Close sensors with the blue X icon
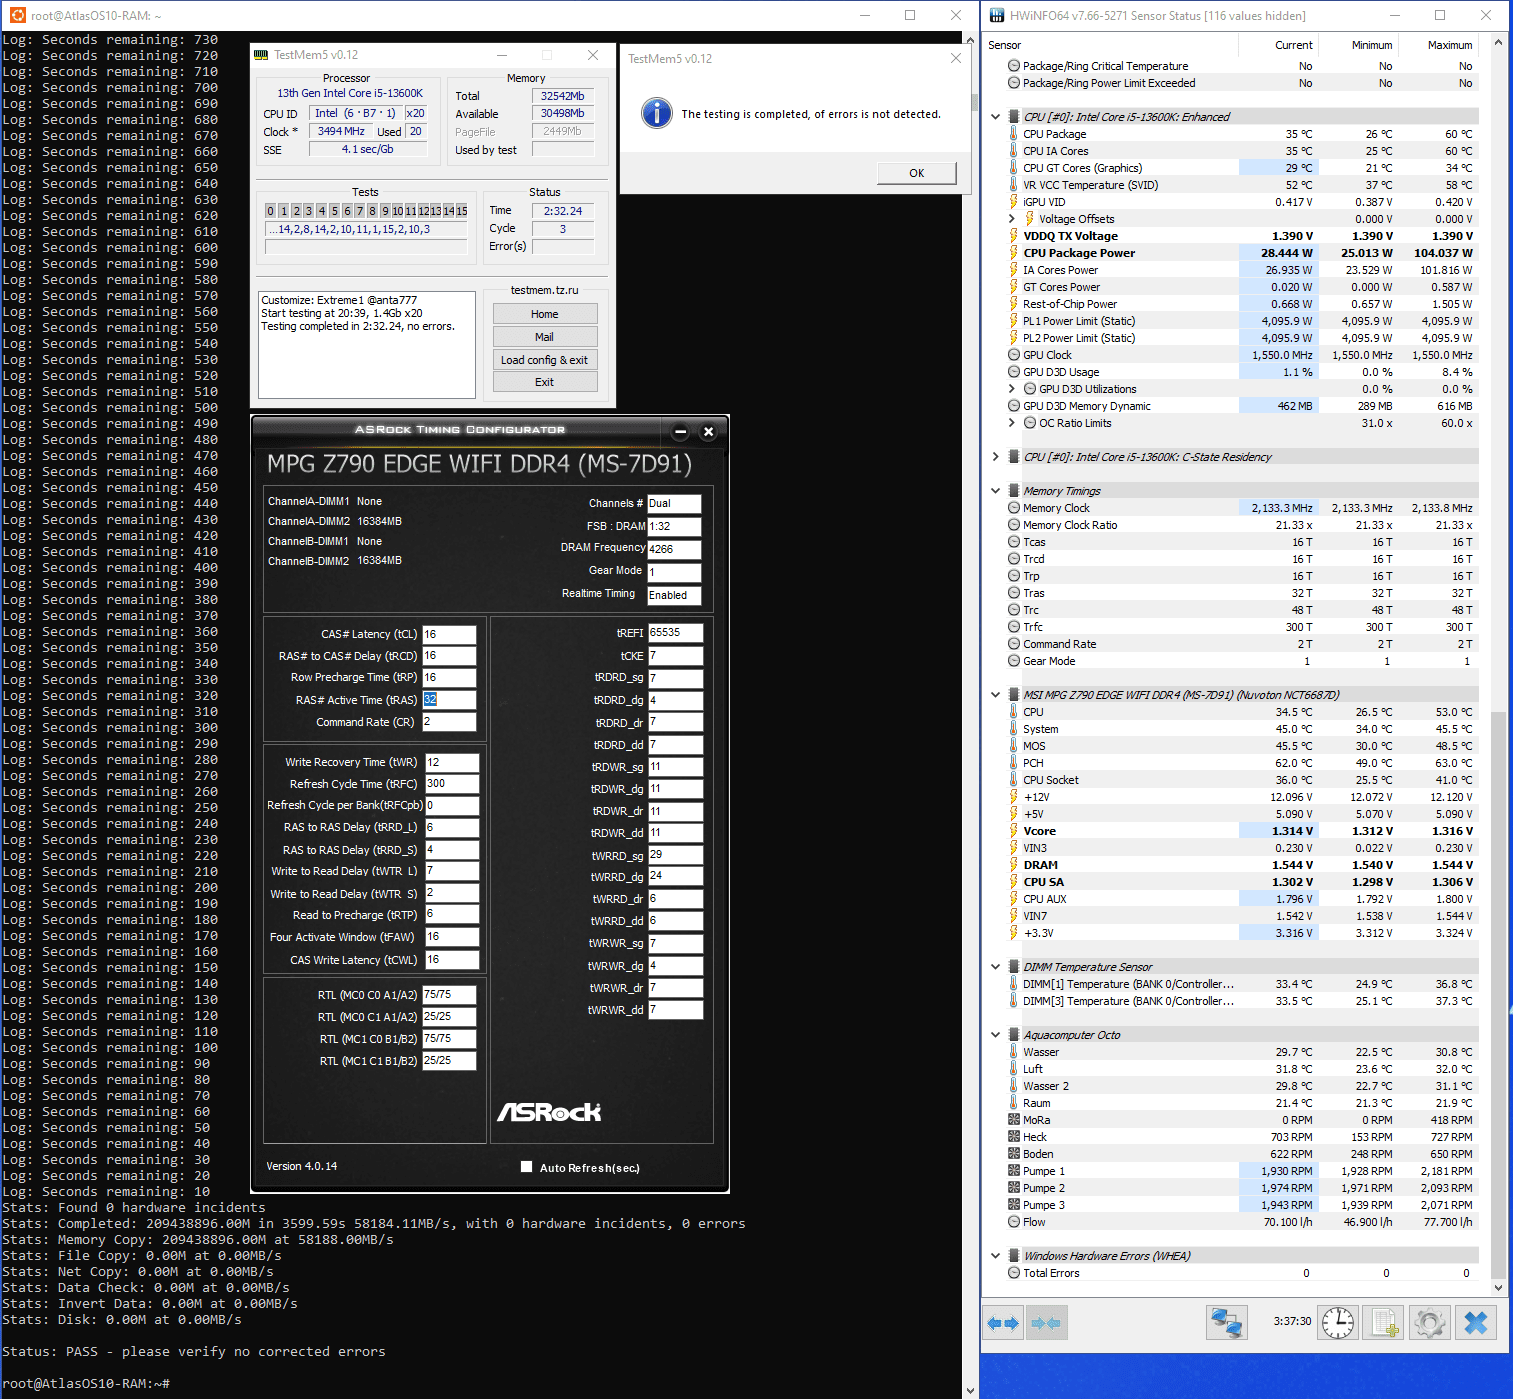Viewport: 1513px width, 1399px height. (x=1476, y=1323)
